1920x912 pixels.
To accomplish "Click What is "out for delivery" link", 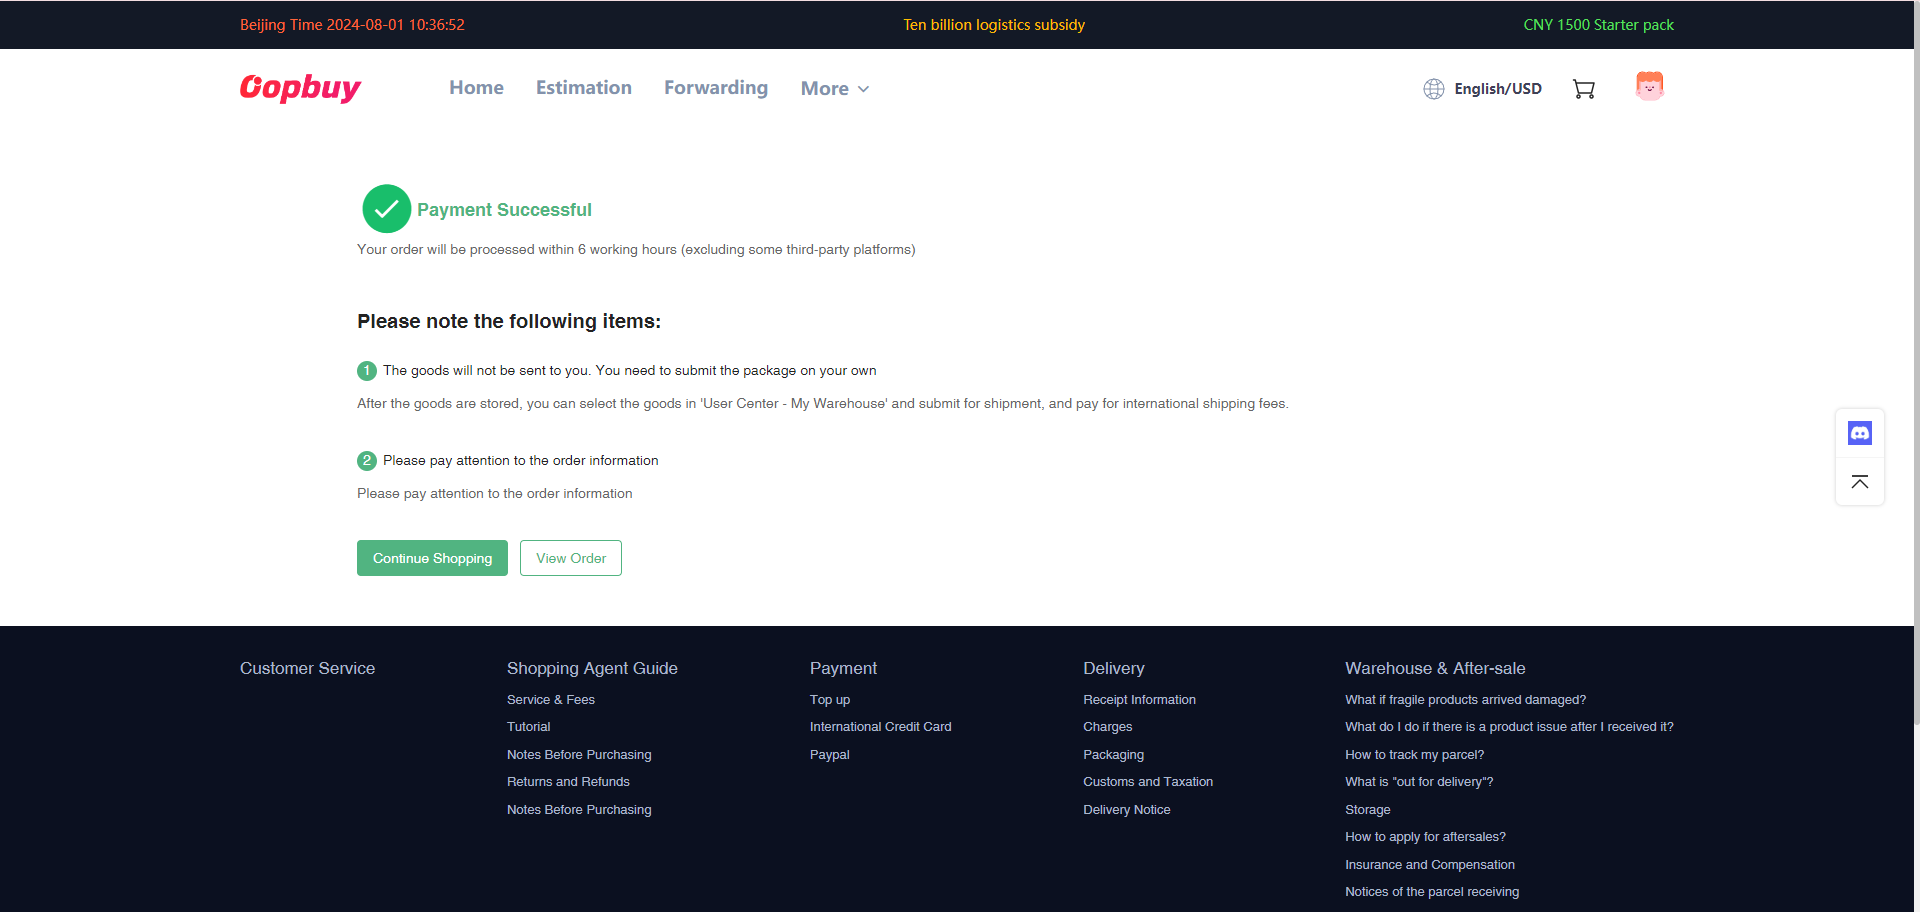I will click(1419, 782).
